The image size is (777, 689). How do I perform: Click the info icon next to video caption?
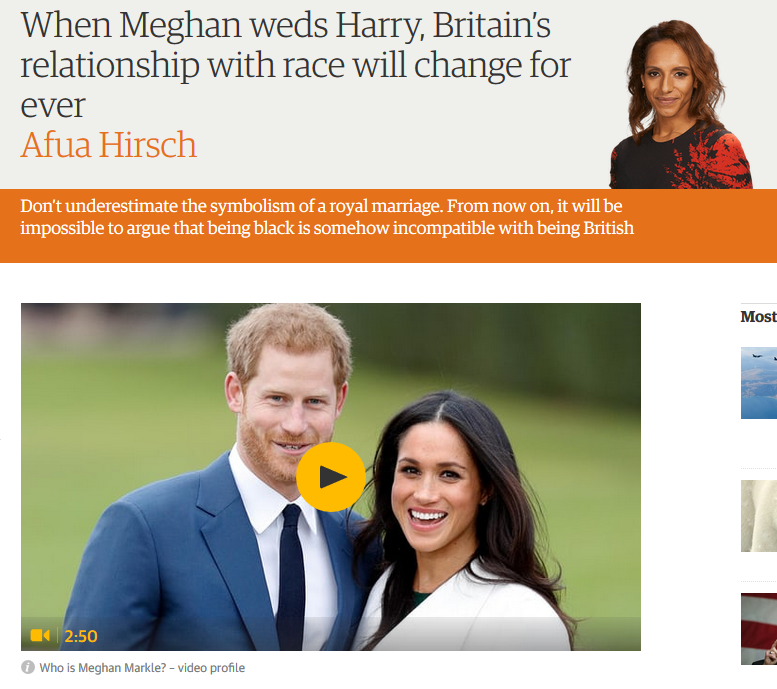point(28,667)
